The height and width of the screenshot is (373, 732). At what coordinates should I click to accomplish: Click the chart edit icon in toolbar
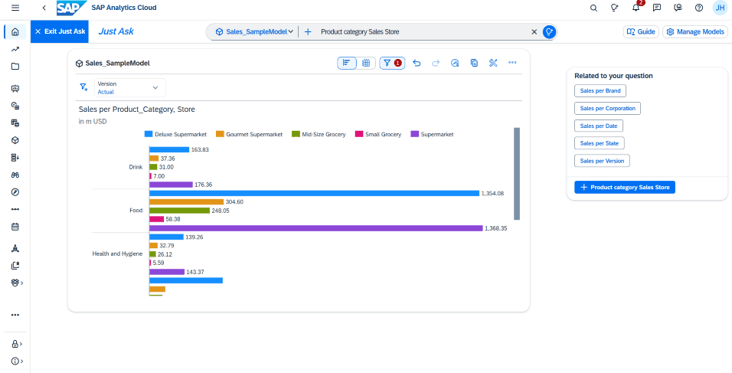[x=455, y=63]
